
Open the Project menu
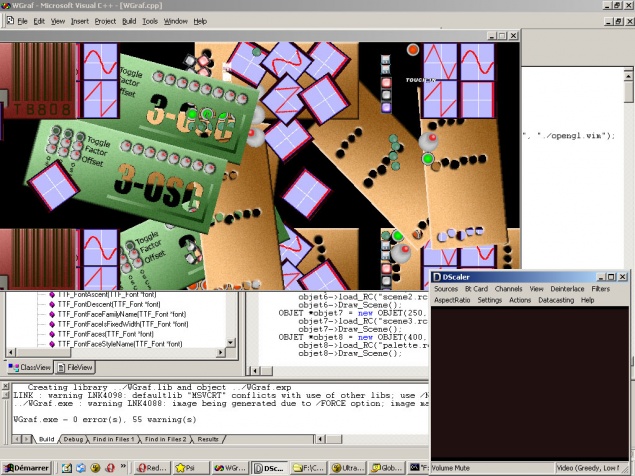click(105, 21)
